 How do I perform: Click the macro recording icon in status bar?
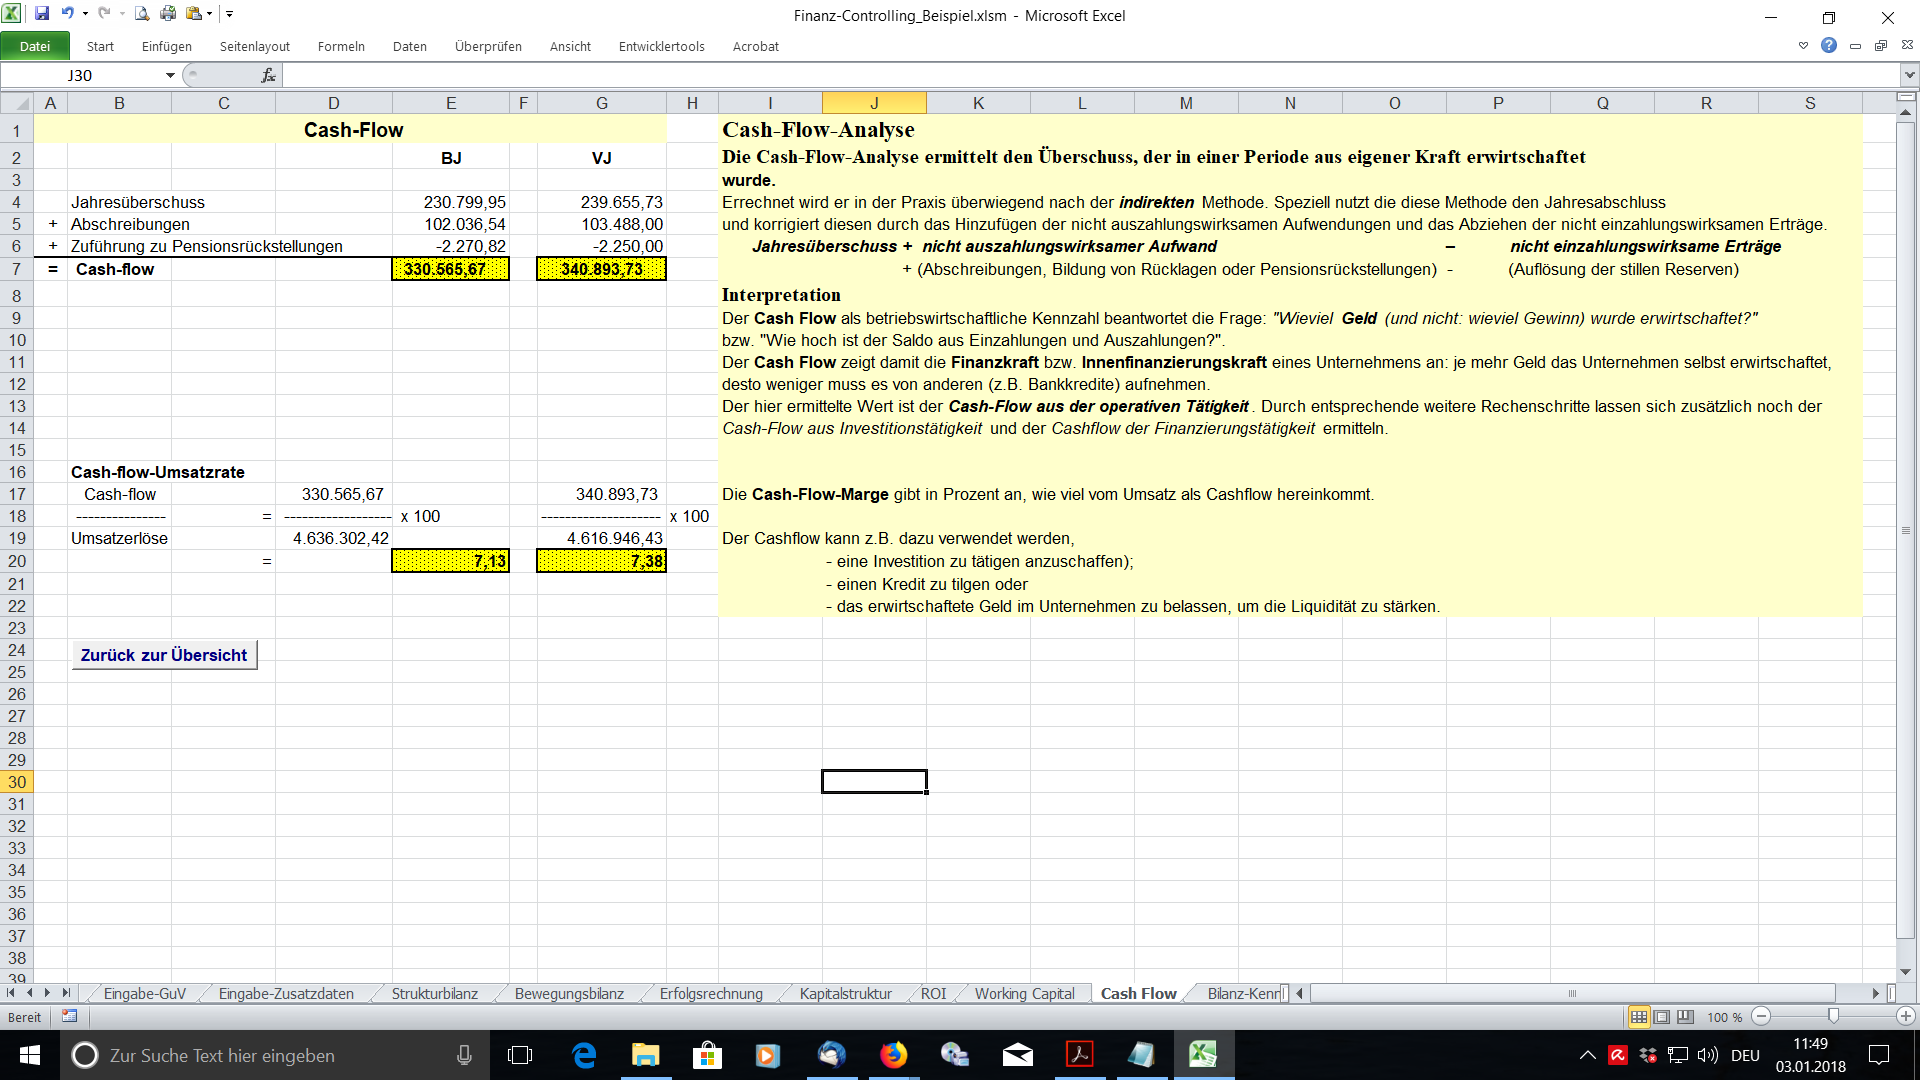coord(69,1016)
